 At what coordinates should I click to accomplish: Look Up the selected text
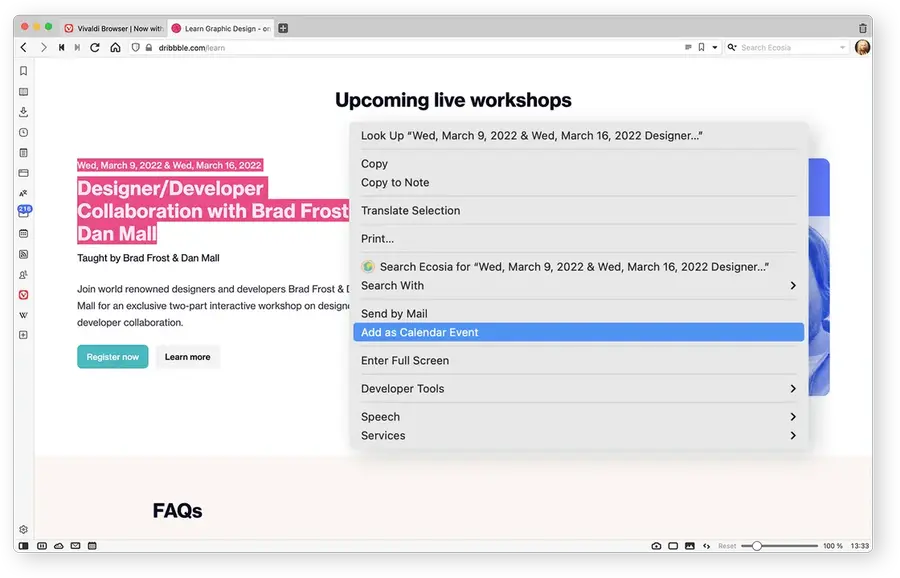click(579, 135)
